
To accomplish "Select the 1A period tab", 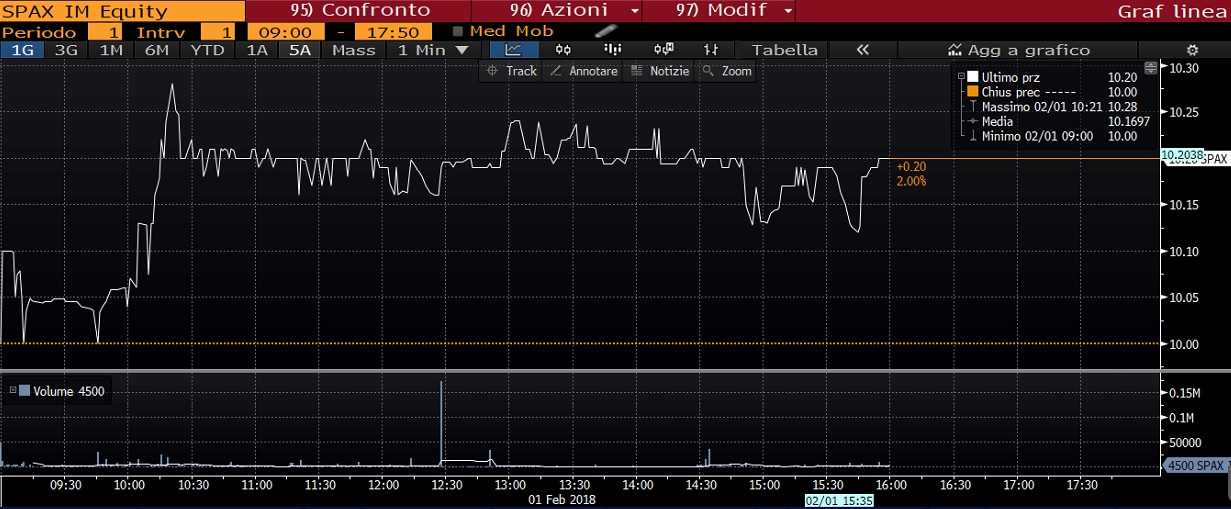I will (257, 49).
